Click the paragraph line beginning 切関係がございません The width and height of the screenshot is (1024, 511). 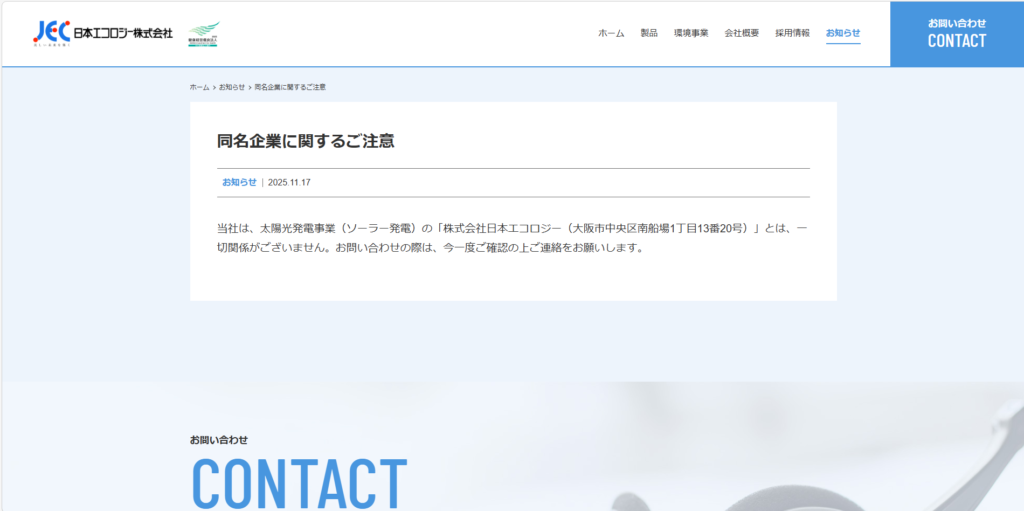pyautogui.click(x=430, y=249)
